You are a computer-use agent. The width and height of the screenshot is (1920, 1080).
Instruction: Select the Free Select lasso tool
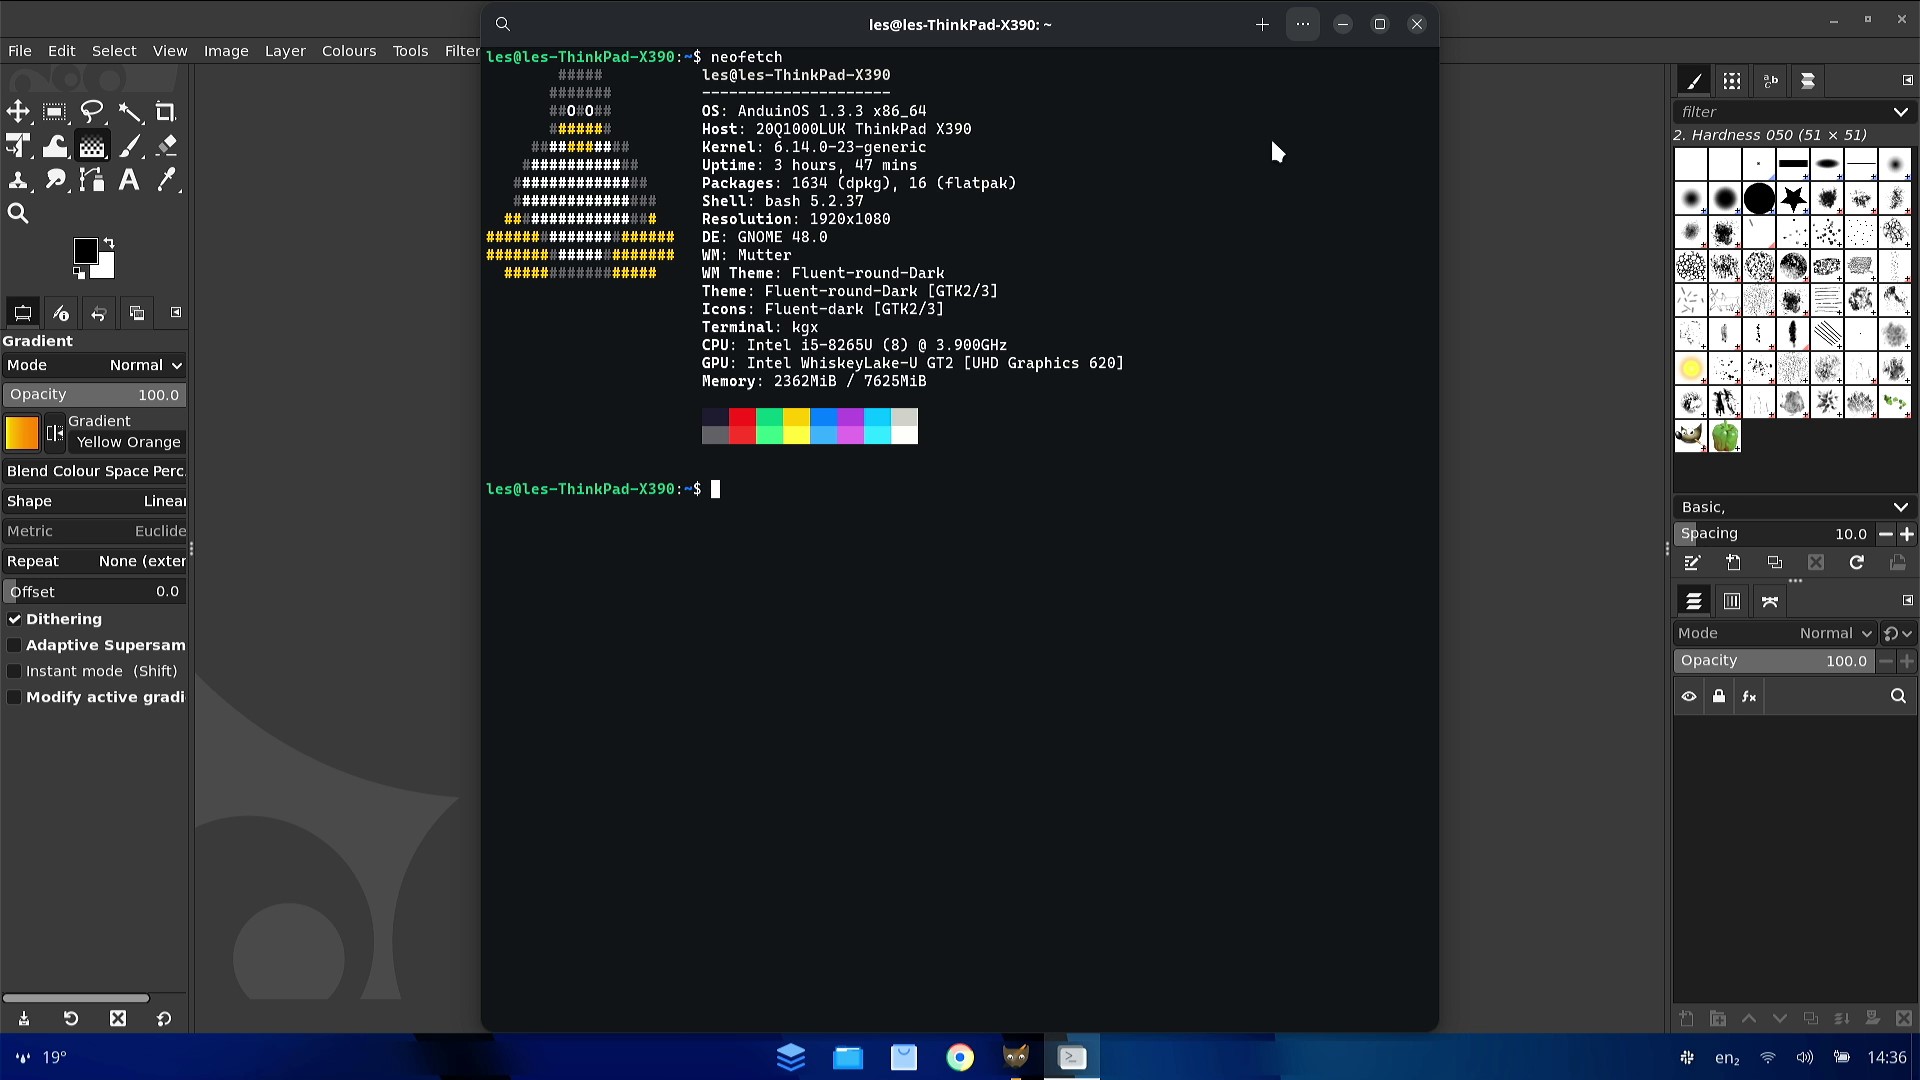click(x=92, y=112)
